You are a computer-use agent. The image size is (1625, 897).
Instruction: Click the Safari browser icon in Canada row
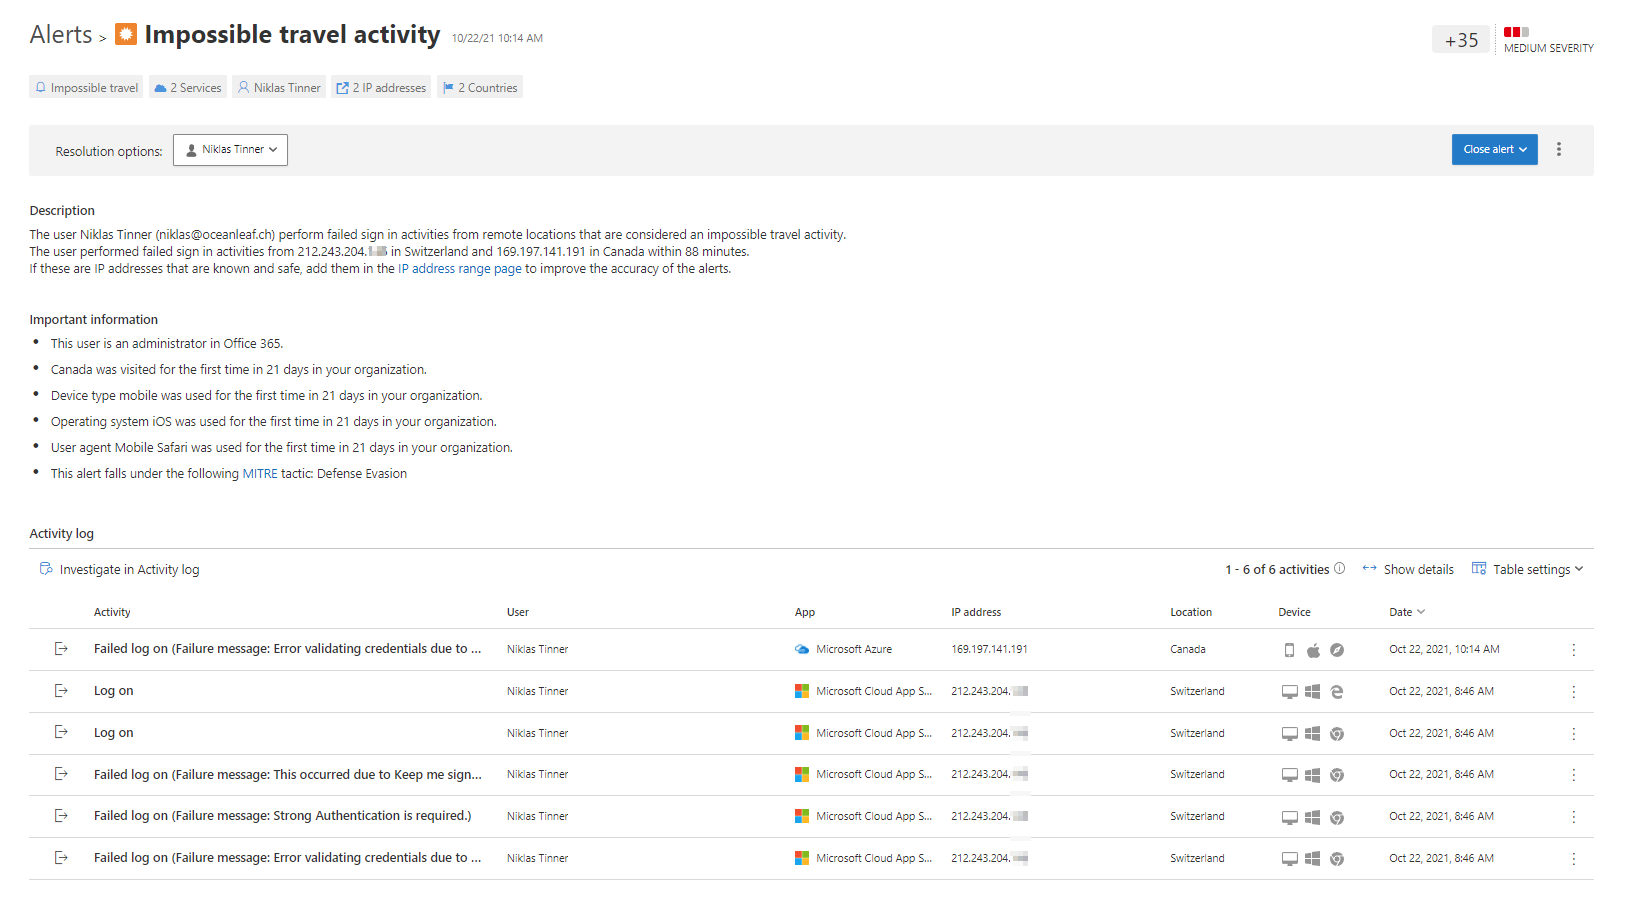(1337, 651)
